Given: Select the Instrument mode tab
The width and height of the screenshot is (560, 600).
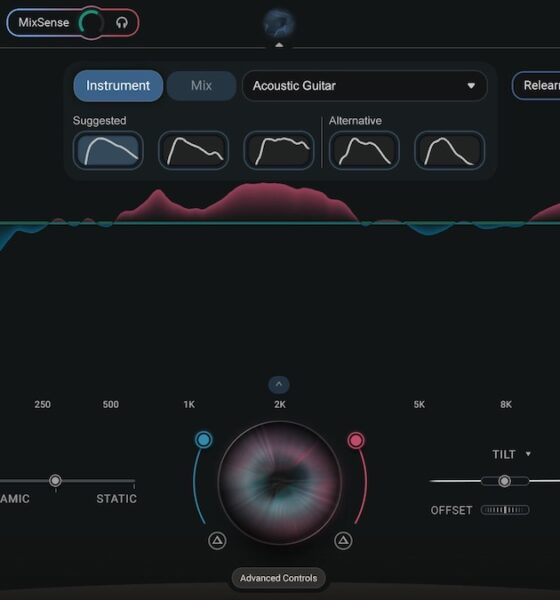Looking at the screenshot, I should (118, 86).
